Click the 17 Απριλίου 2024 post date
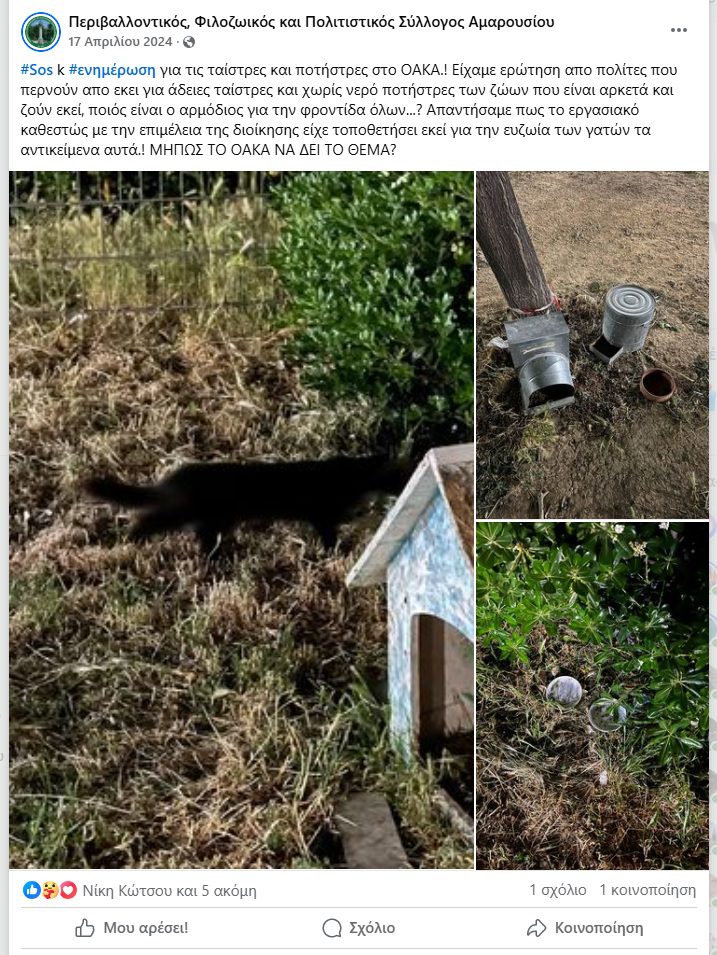The image size is (717, 955). [120, 42]
